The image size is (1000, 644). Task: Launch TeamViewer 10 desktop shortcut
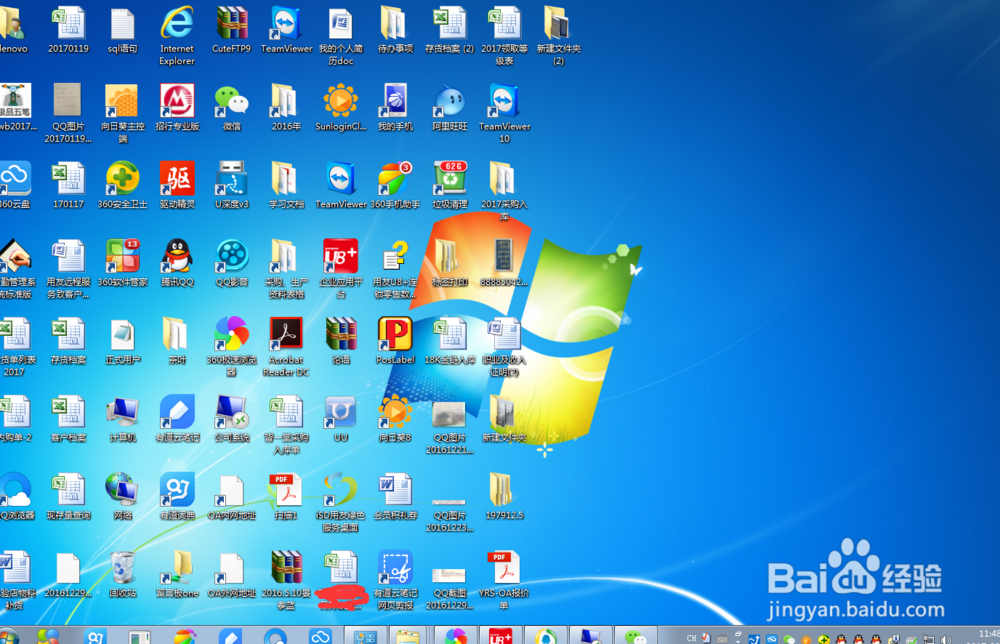pyautogui.click(x=504, y=113)
